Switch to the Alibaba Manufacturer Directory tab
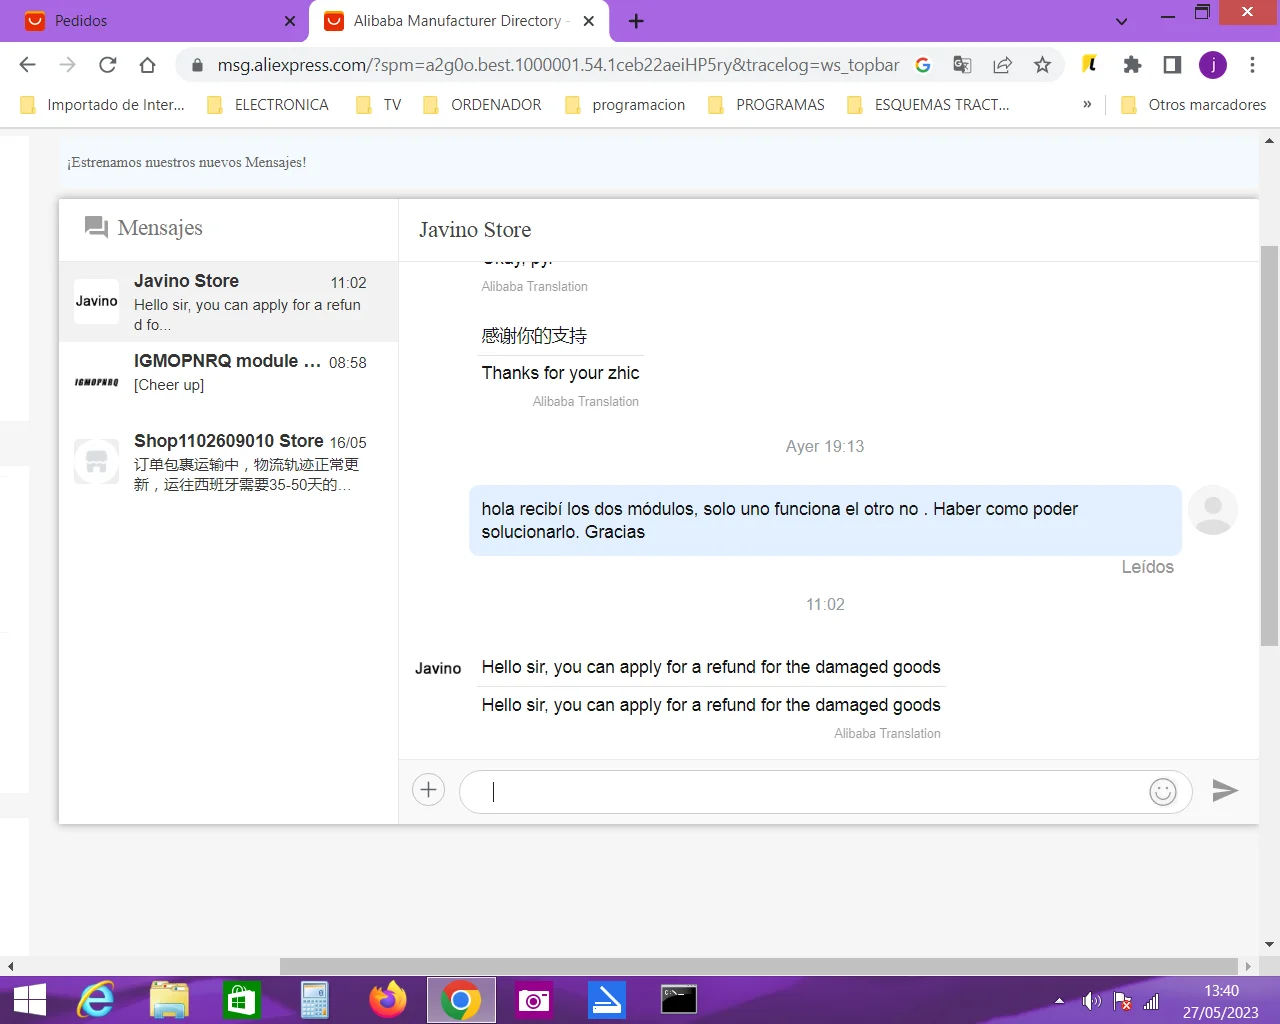Image resolution: width=1280 pixels, height=1024 pixels. click(x=457, y=21)
